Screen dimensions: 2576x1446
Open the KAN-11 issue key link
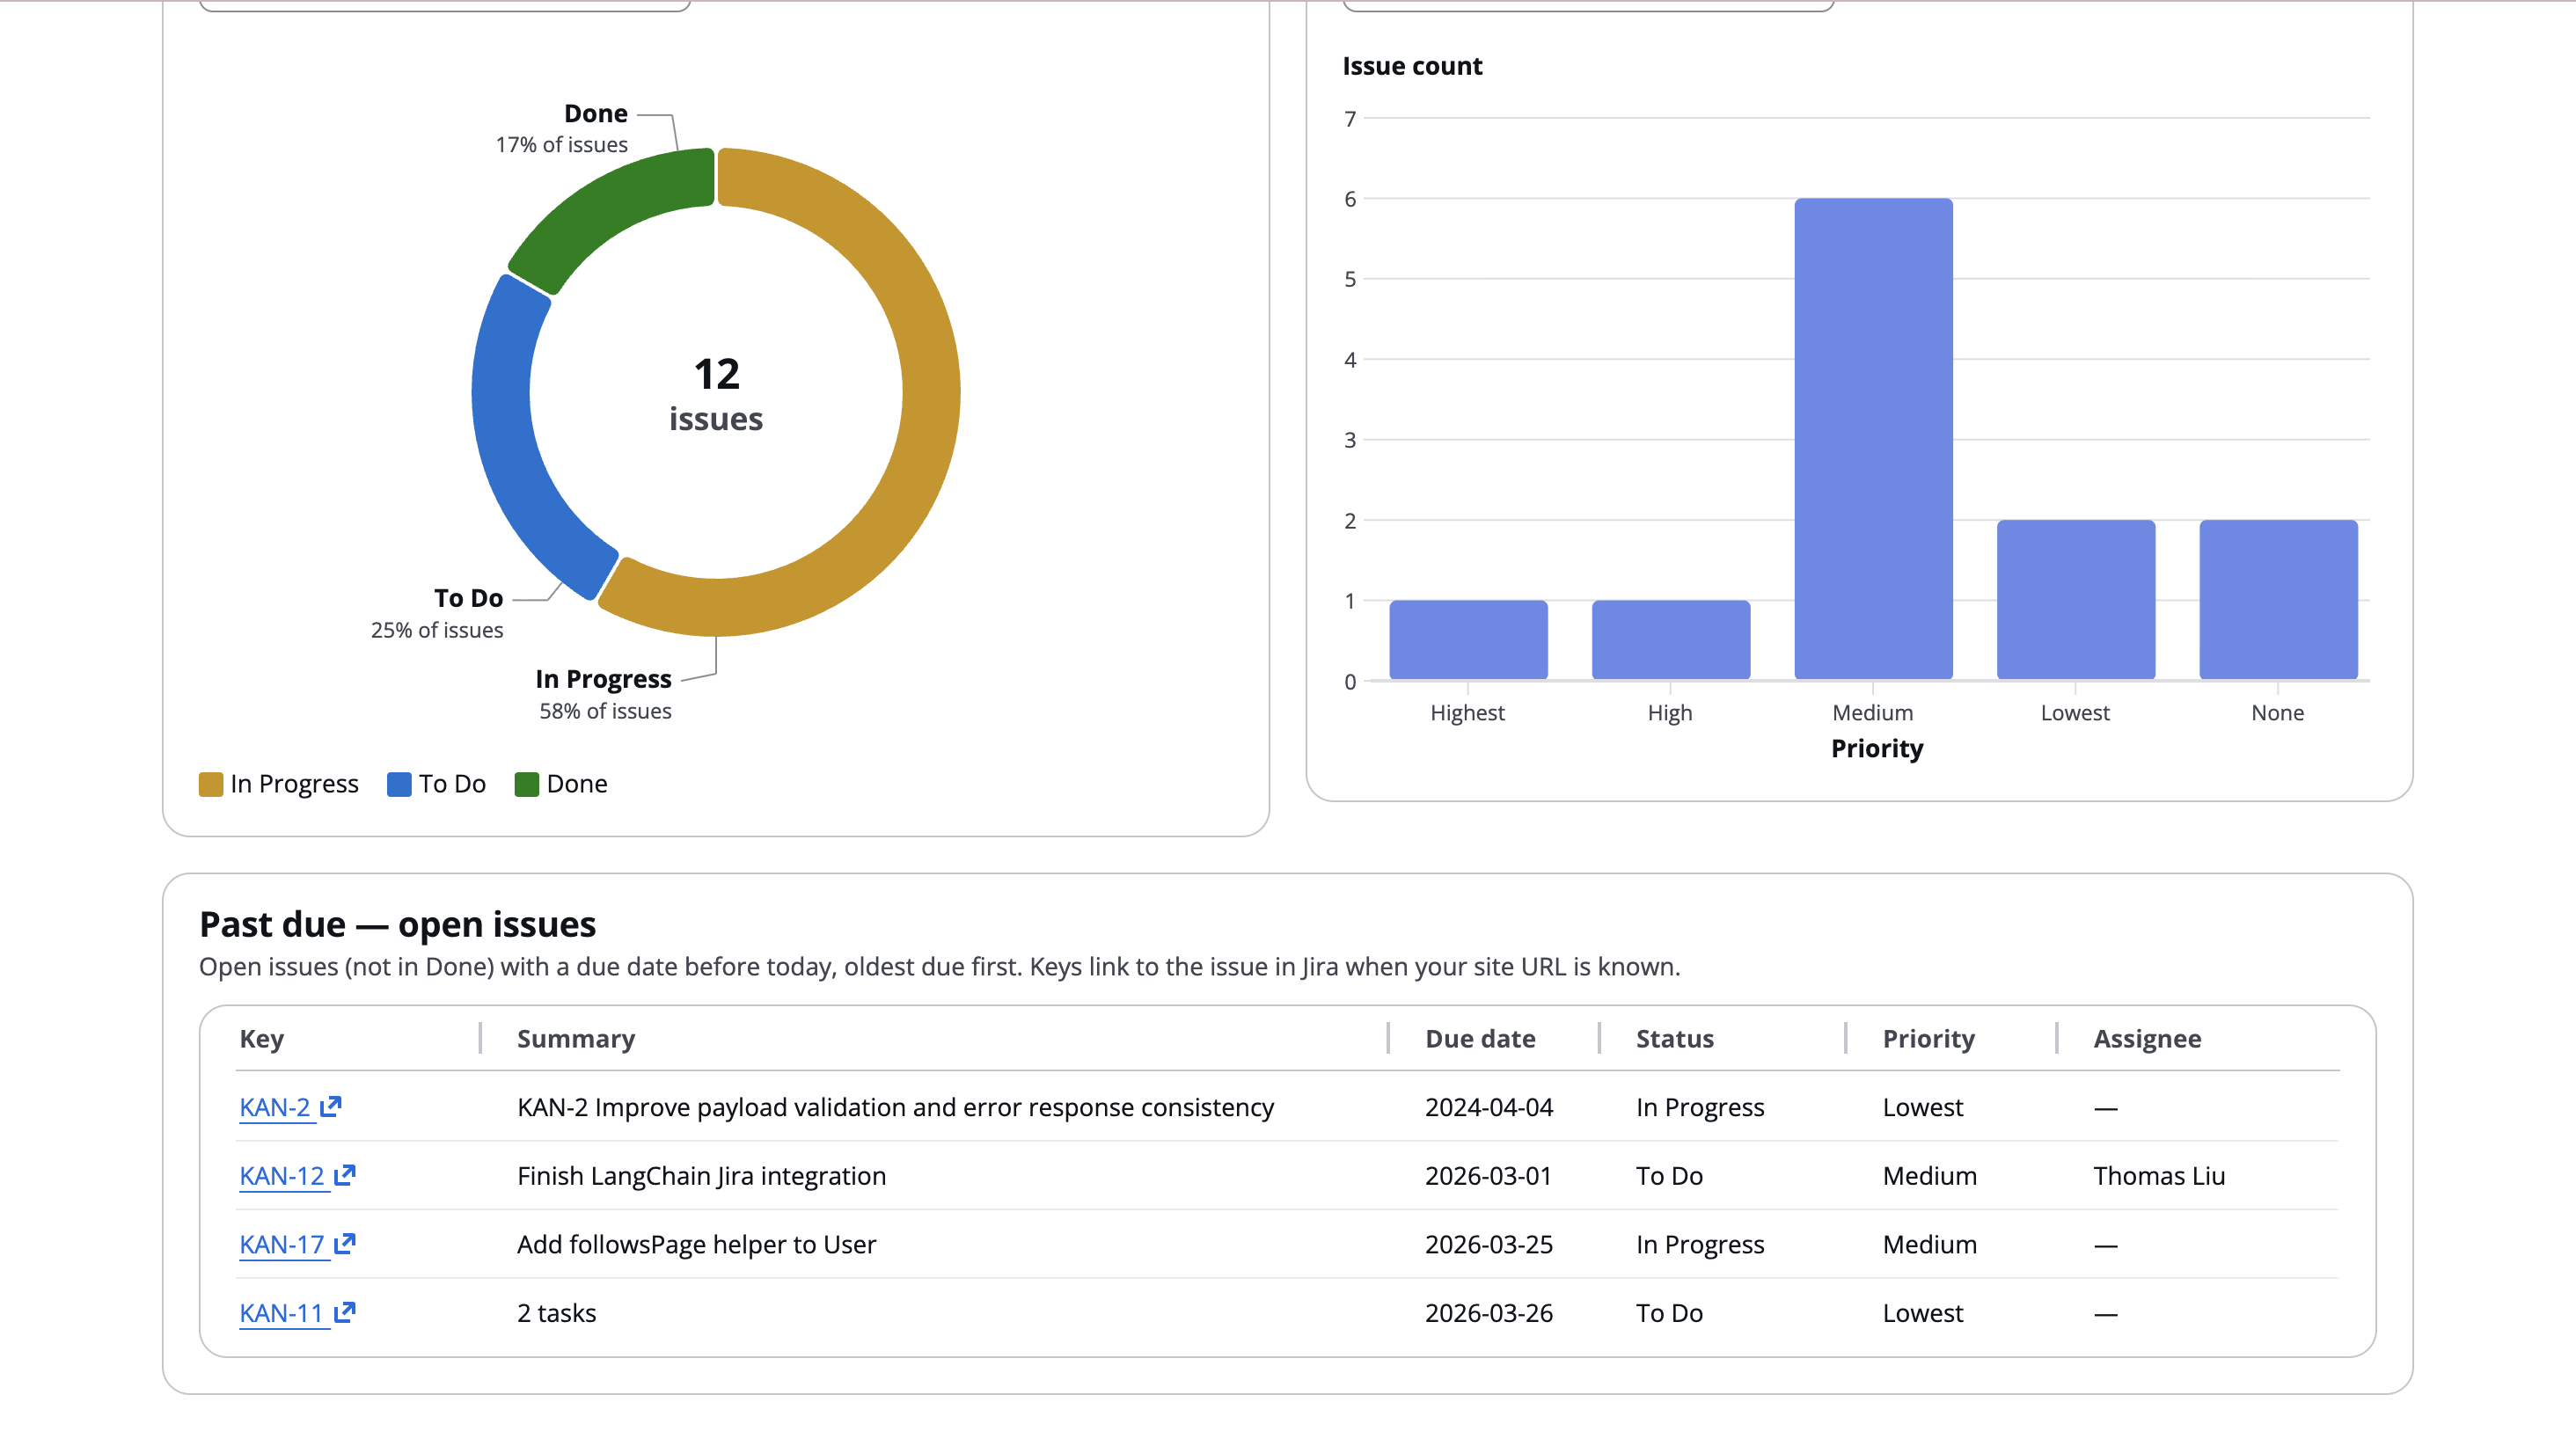click(x=282, y=1313)
